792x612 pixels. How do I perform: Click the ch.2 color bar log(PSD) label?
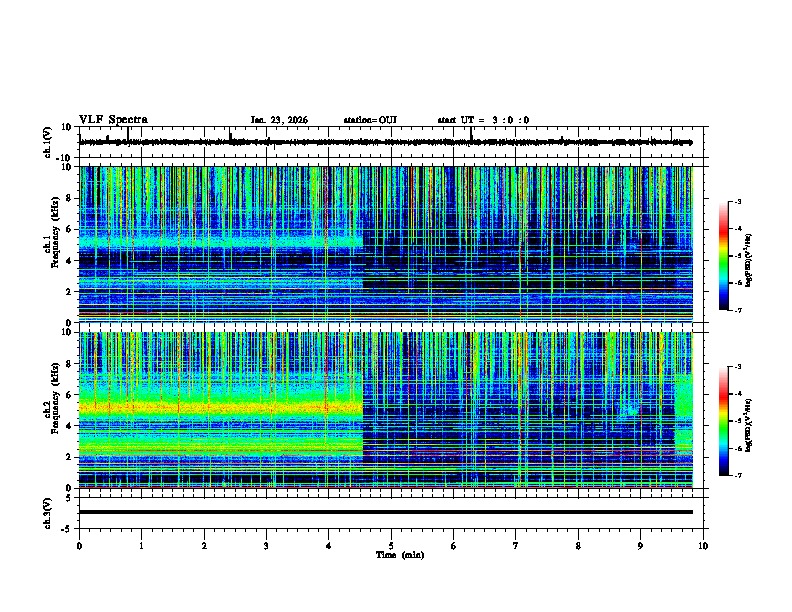pyautogui.click(x=749, y=425)
